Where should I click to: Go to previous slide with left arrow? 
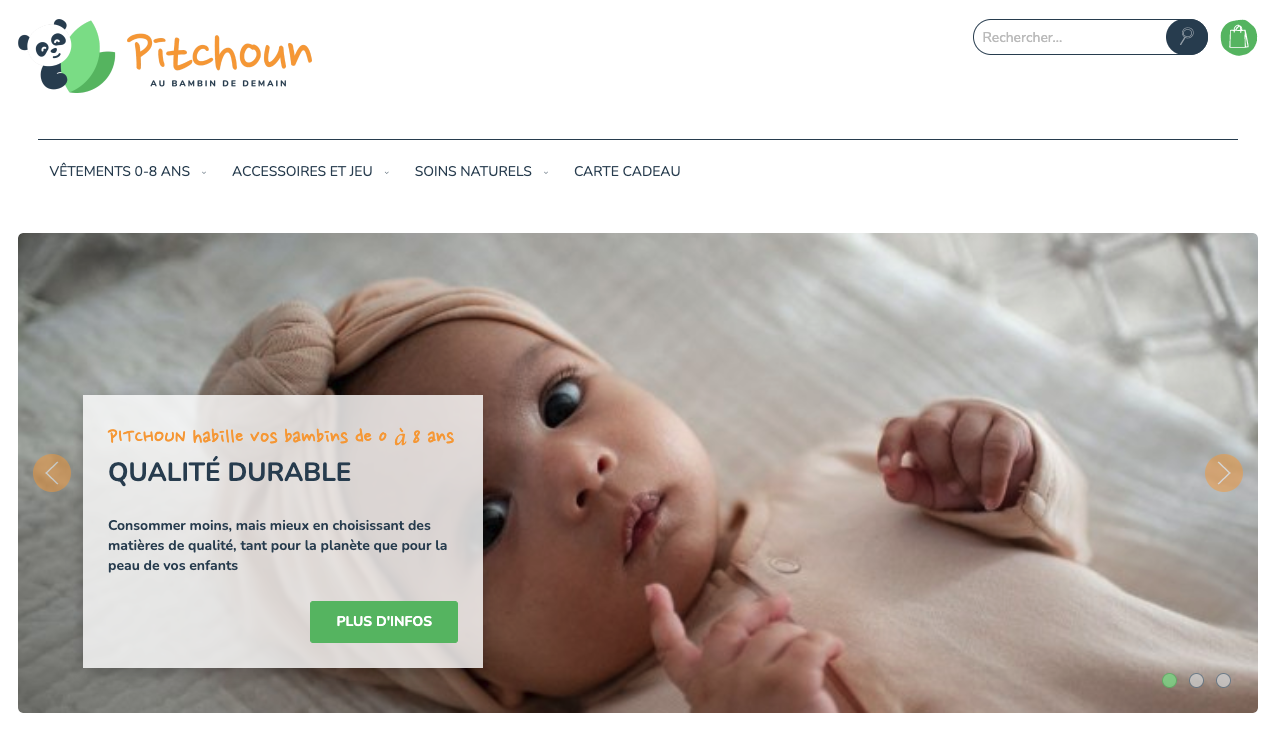[x=52, y=473]
